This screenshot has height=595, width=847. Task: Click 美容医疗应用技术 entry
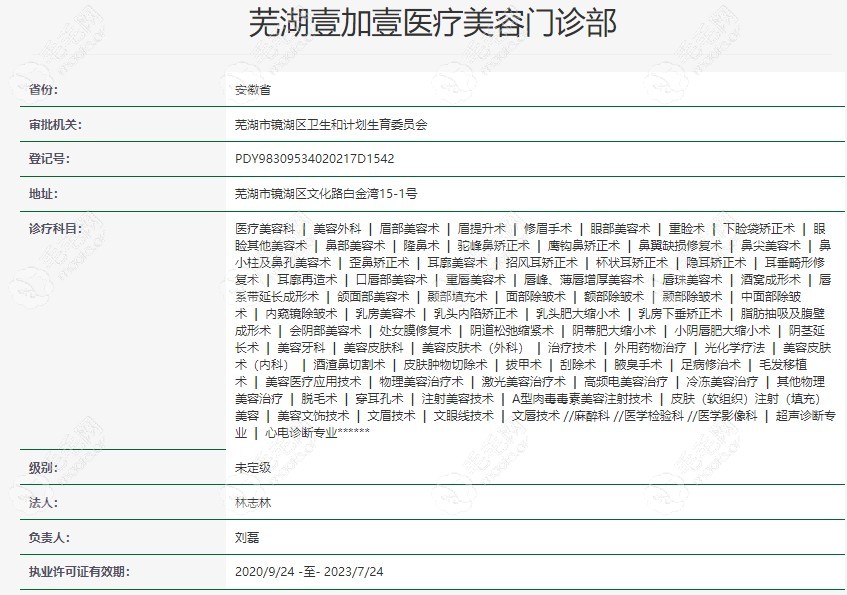point(313,382)
